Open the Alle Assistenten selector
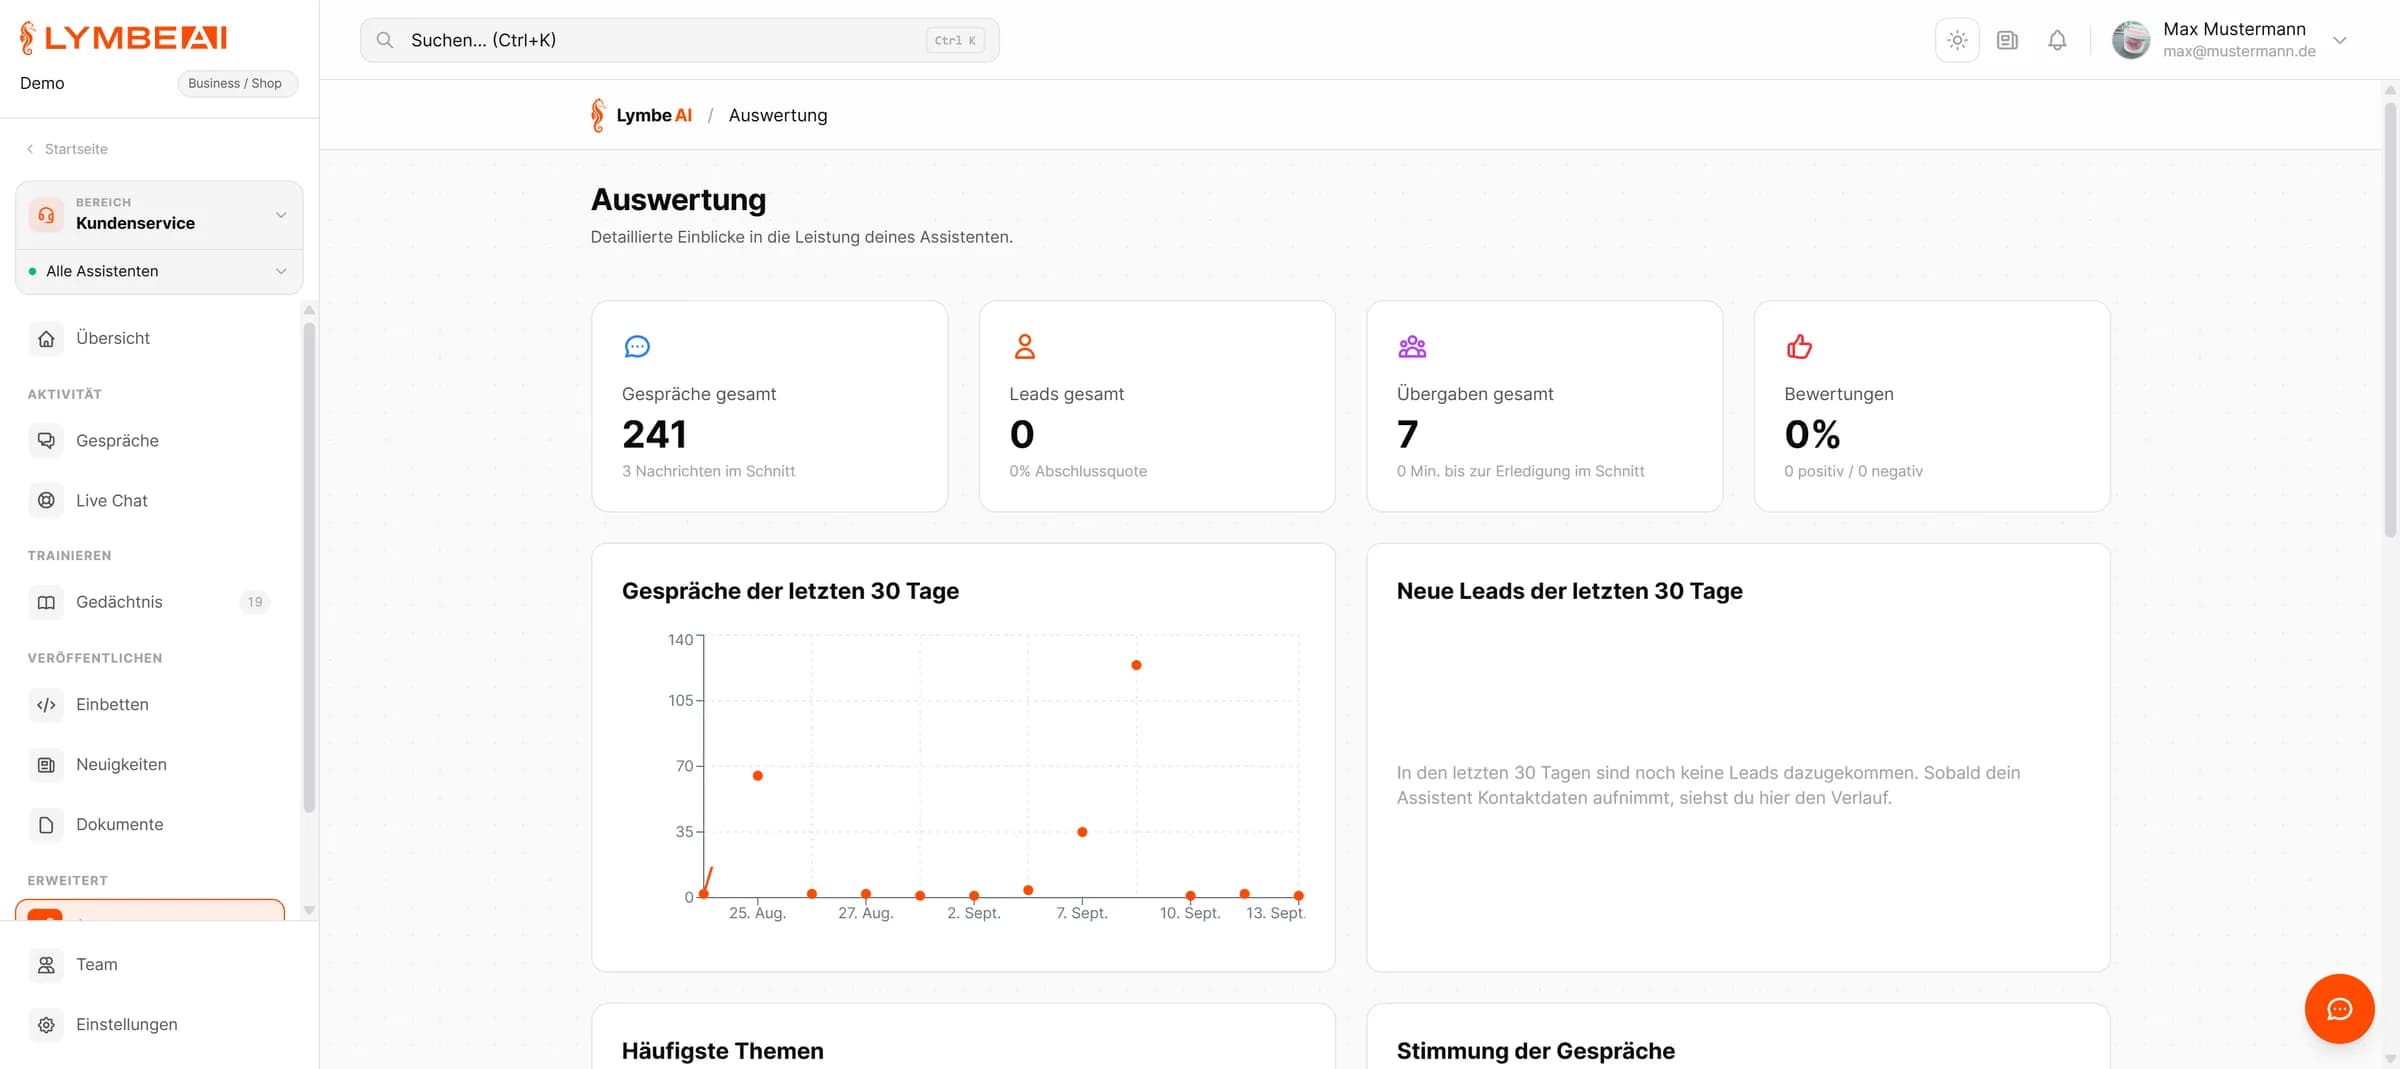Viewport: 2400px width, 1069px height. coord(159,271)
